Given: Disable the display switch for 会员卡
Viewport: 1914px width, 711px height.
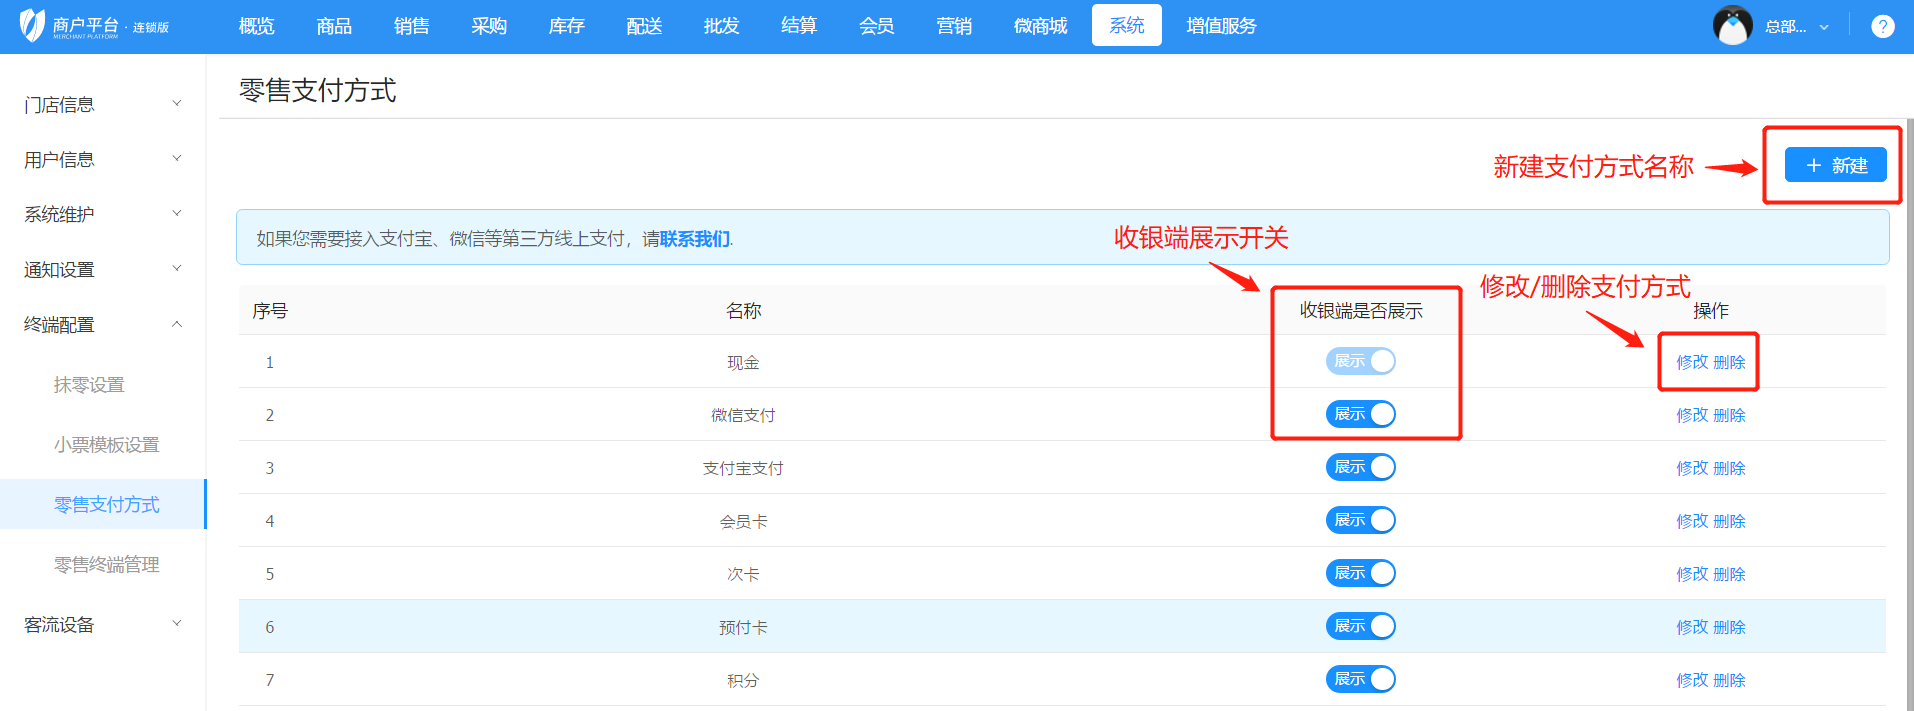Looking at the screenshot, I should coord(1360,520).
